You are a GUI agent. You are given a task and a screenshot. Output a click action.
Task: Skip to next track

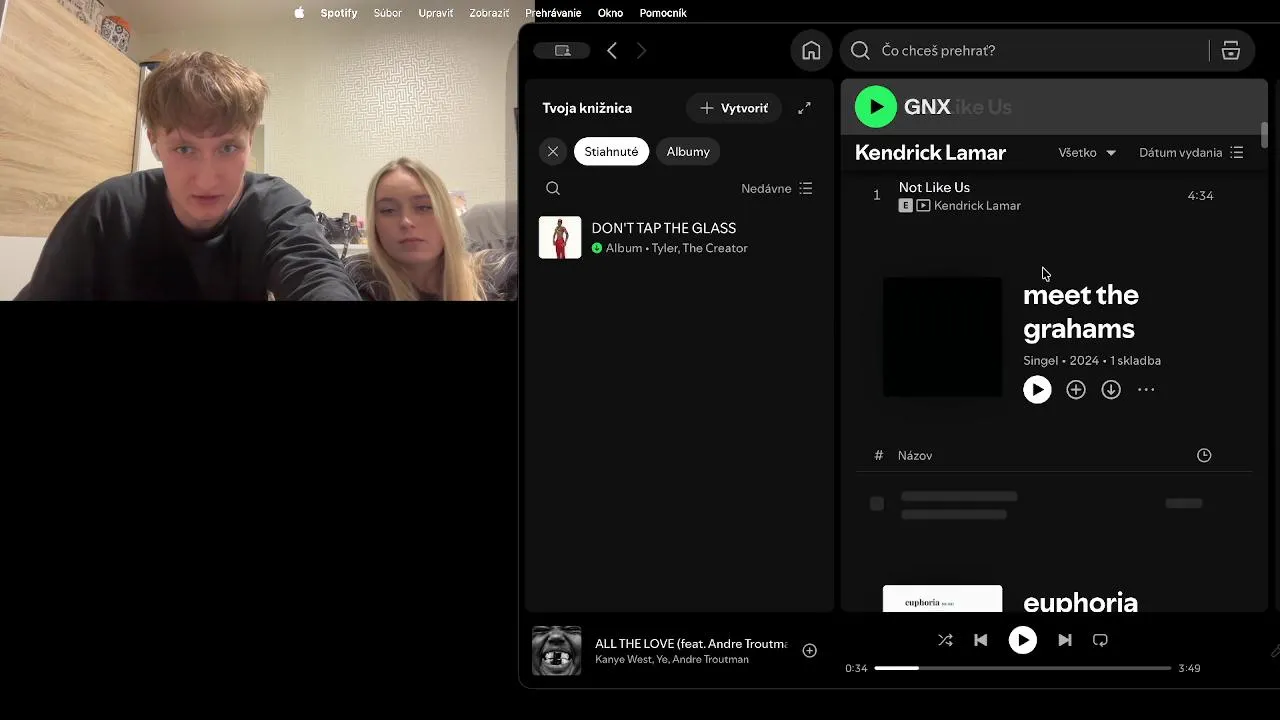1065,640
